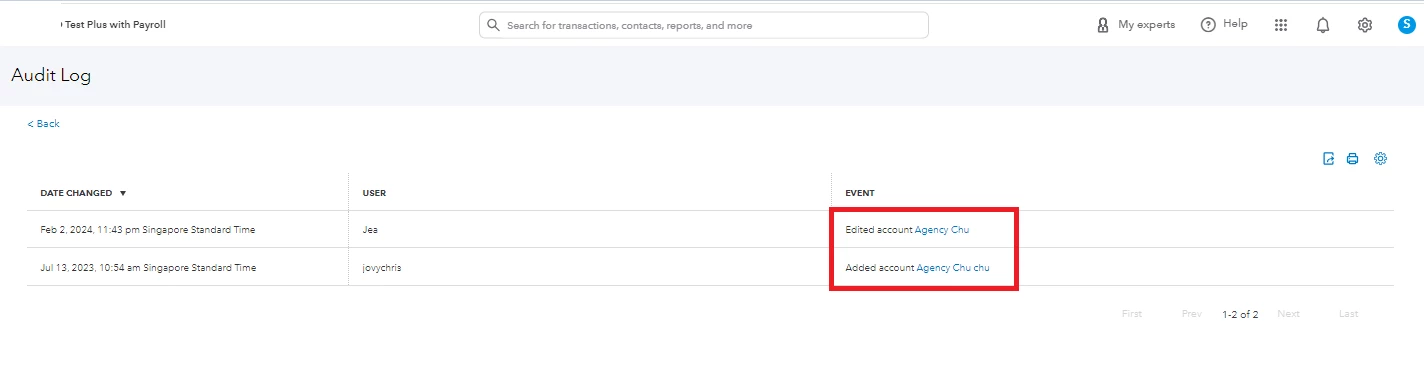This screenshot has width=1424, height=369.
Task: Go back using the Back link
Action: click(43, 124)
